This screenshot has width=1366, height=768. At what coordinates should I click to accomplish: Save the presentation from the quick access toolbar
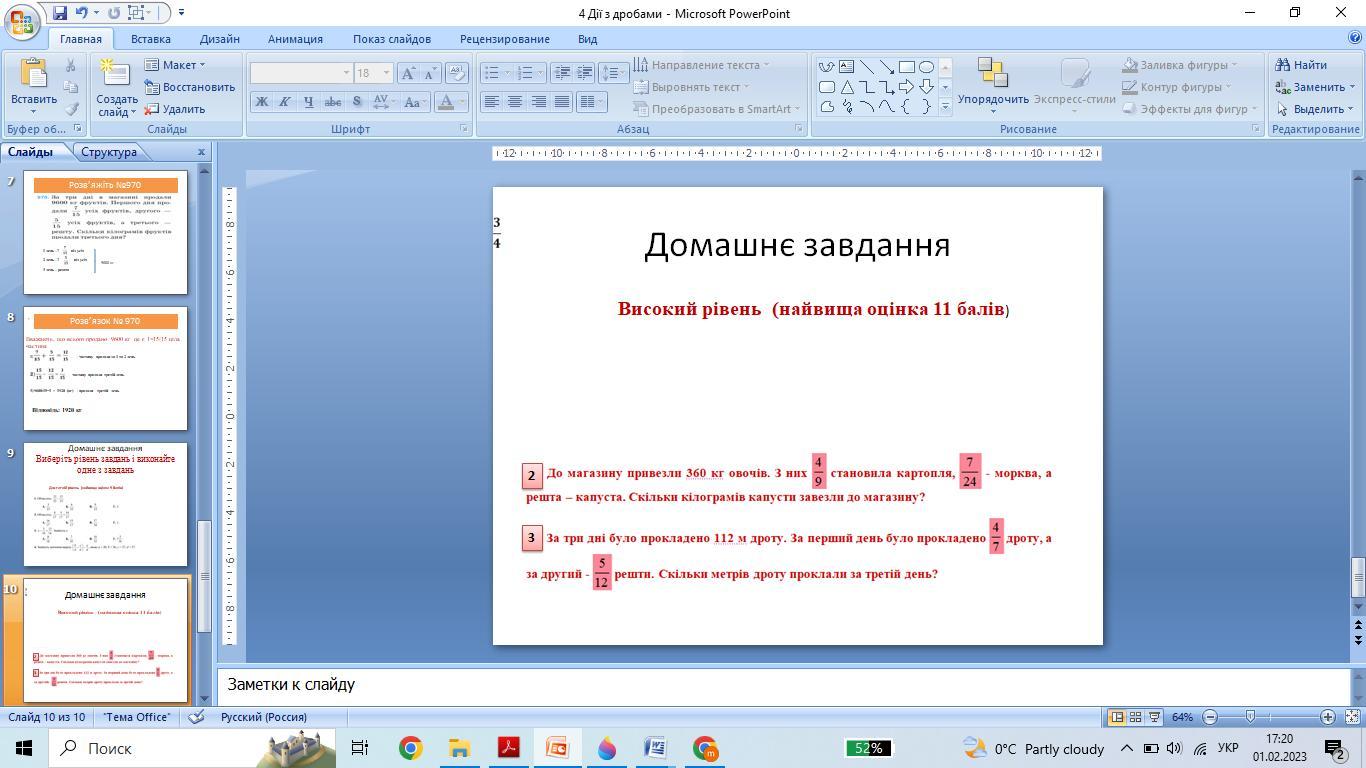(60, 13)
